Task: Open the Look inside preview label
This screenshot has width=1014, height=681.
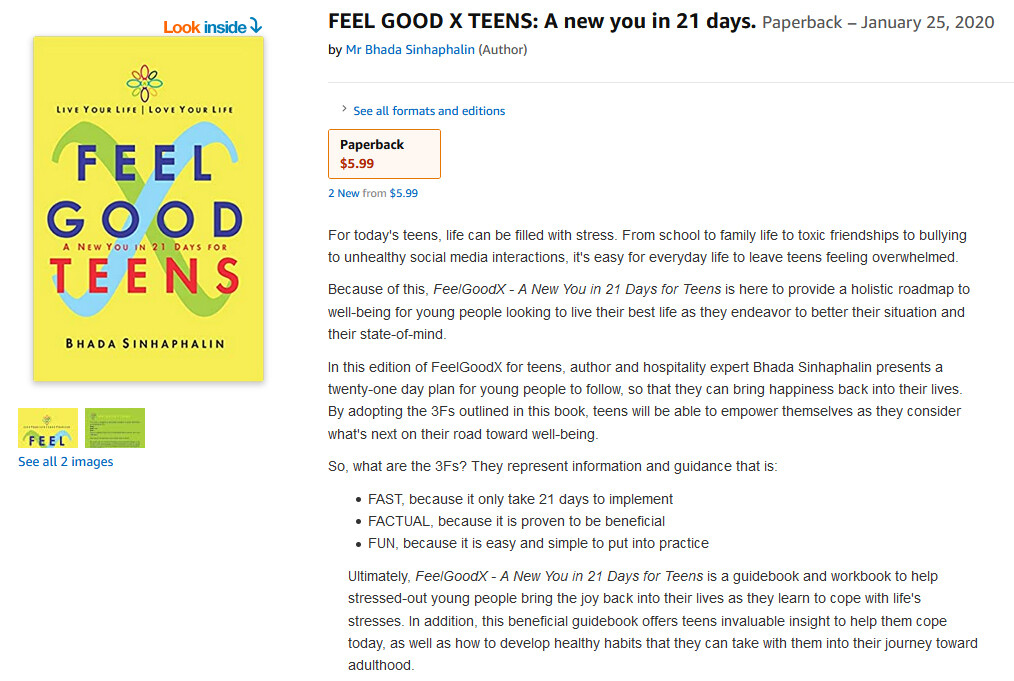Action: (x=205, y=27)
